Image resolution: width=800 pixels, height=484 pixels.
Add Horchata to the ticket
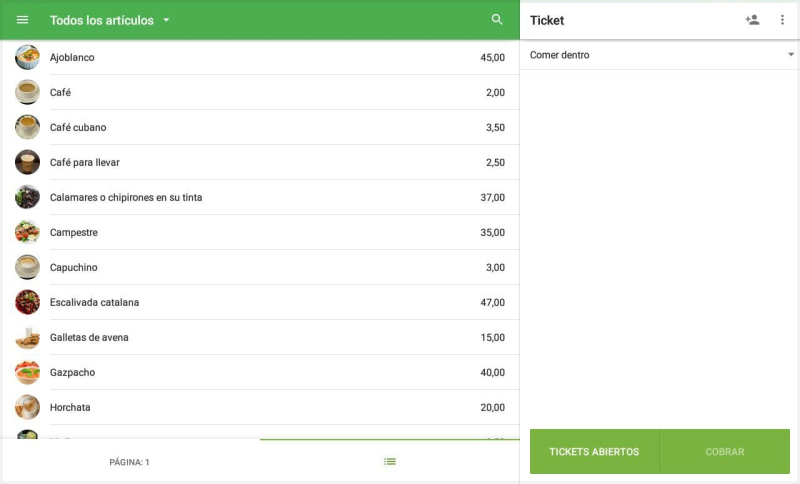point(70,408)
